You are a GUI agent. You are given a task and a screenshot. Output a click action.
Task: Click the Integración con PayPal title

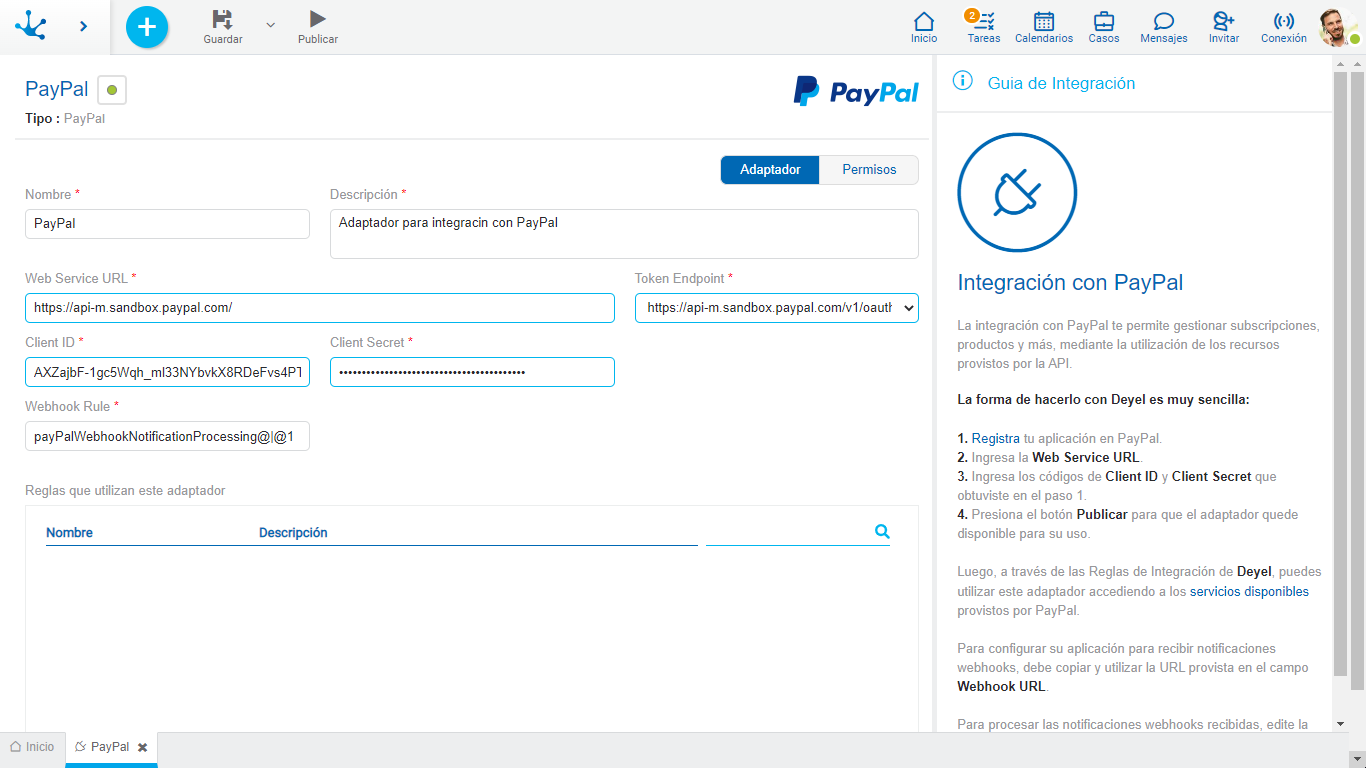[x=1070, y=283]
